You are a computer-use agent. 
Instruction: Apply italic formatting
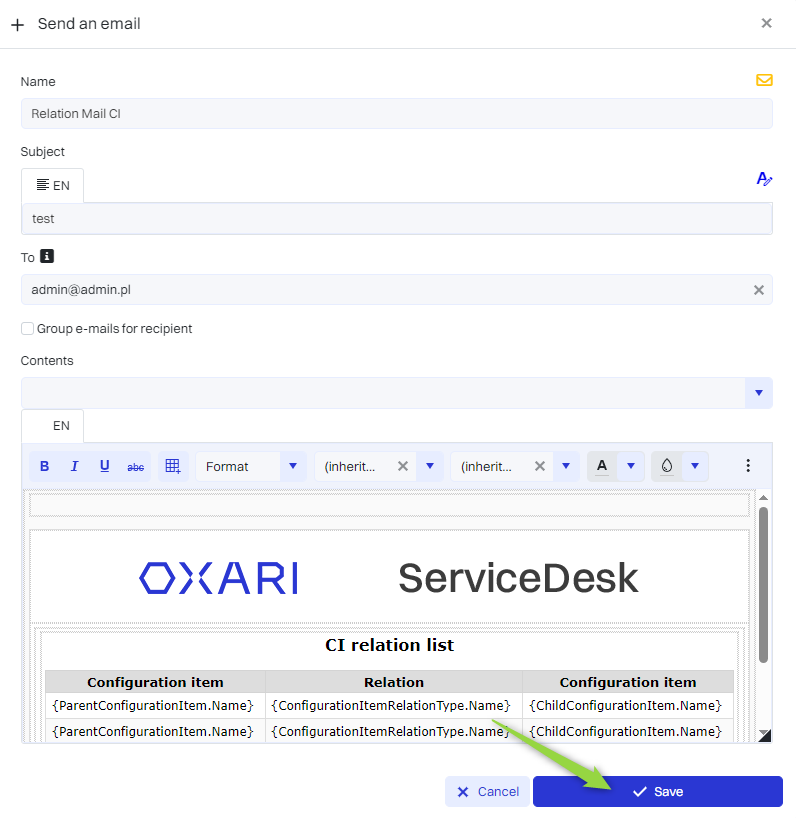pos(74,466)
